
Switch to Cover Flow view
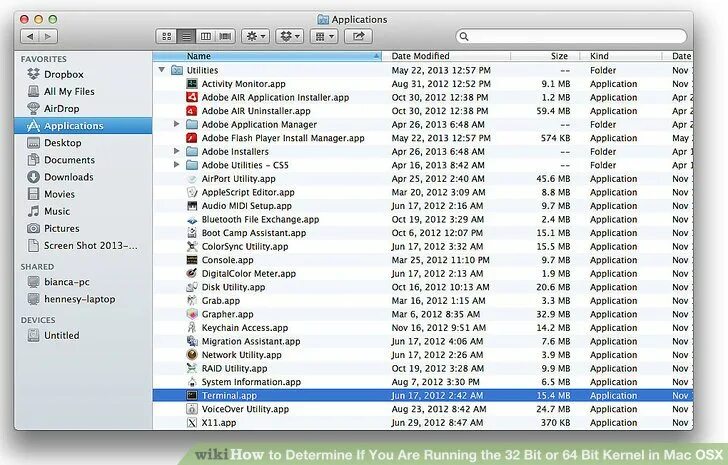coord(225,36)
